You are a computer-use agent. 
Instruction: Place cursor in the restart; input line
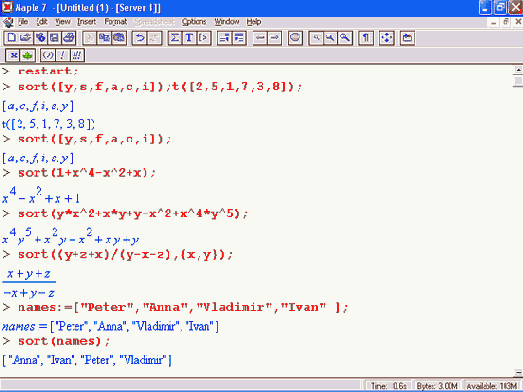click(48, 71)
